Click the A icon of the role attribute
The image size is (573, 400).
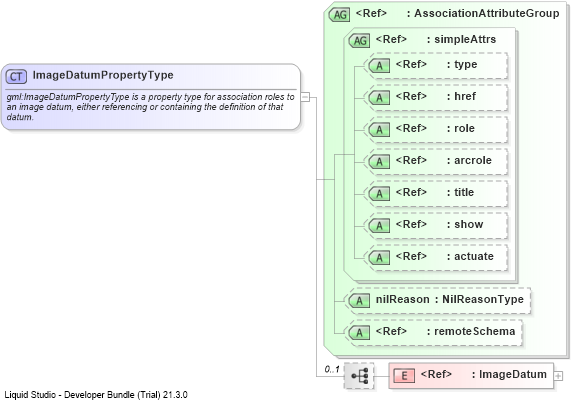pyautogui.click(x=379, y=130)
